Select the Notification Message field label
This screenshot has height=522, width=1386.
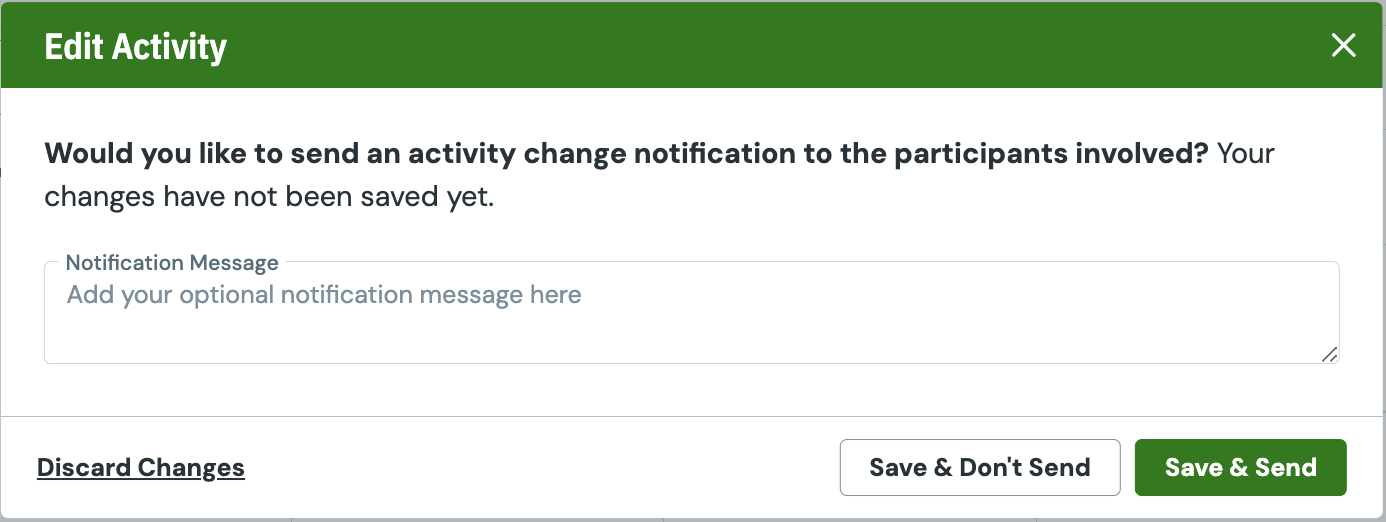172,263
